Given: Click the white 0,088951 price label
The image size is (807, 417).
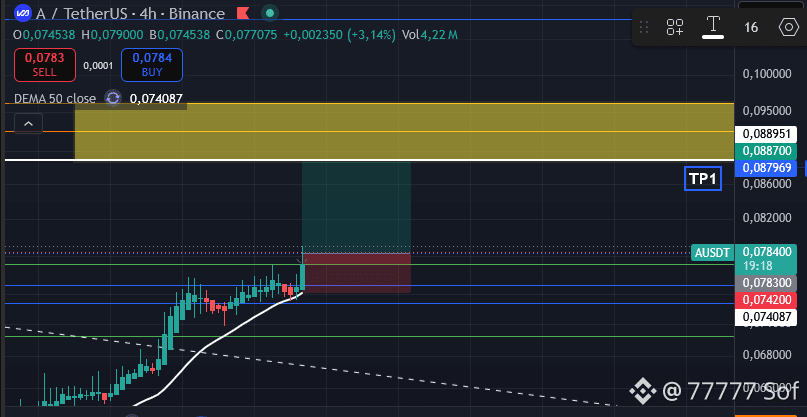Looking at the screenshot, I should 766,134.
